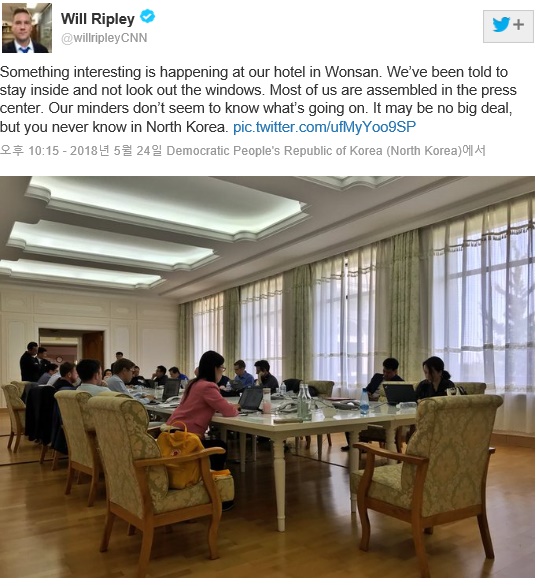538x586 pixels.
Task: Open the Democratic People's Republic of Korea location
Action: pos(314,151)
